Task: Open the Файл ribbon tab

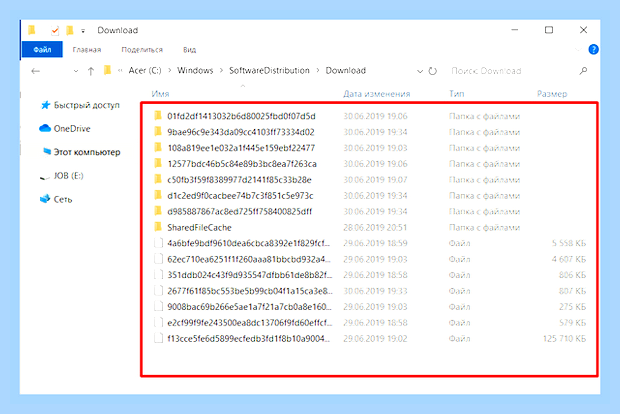Action: (42, 49)
